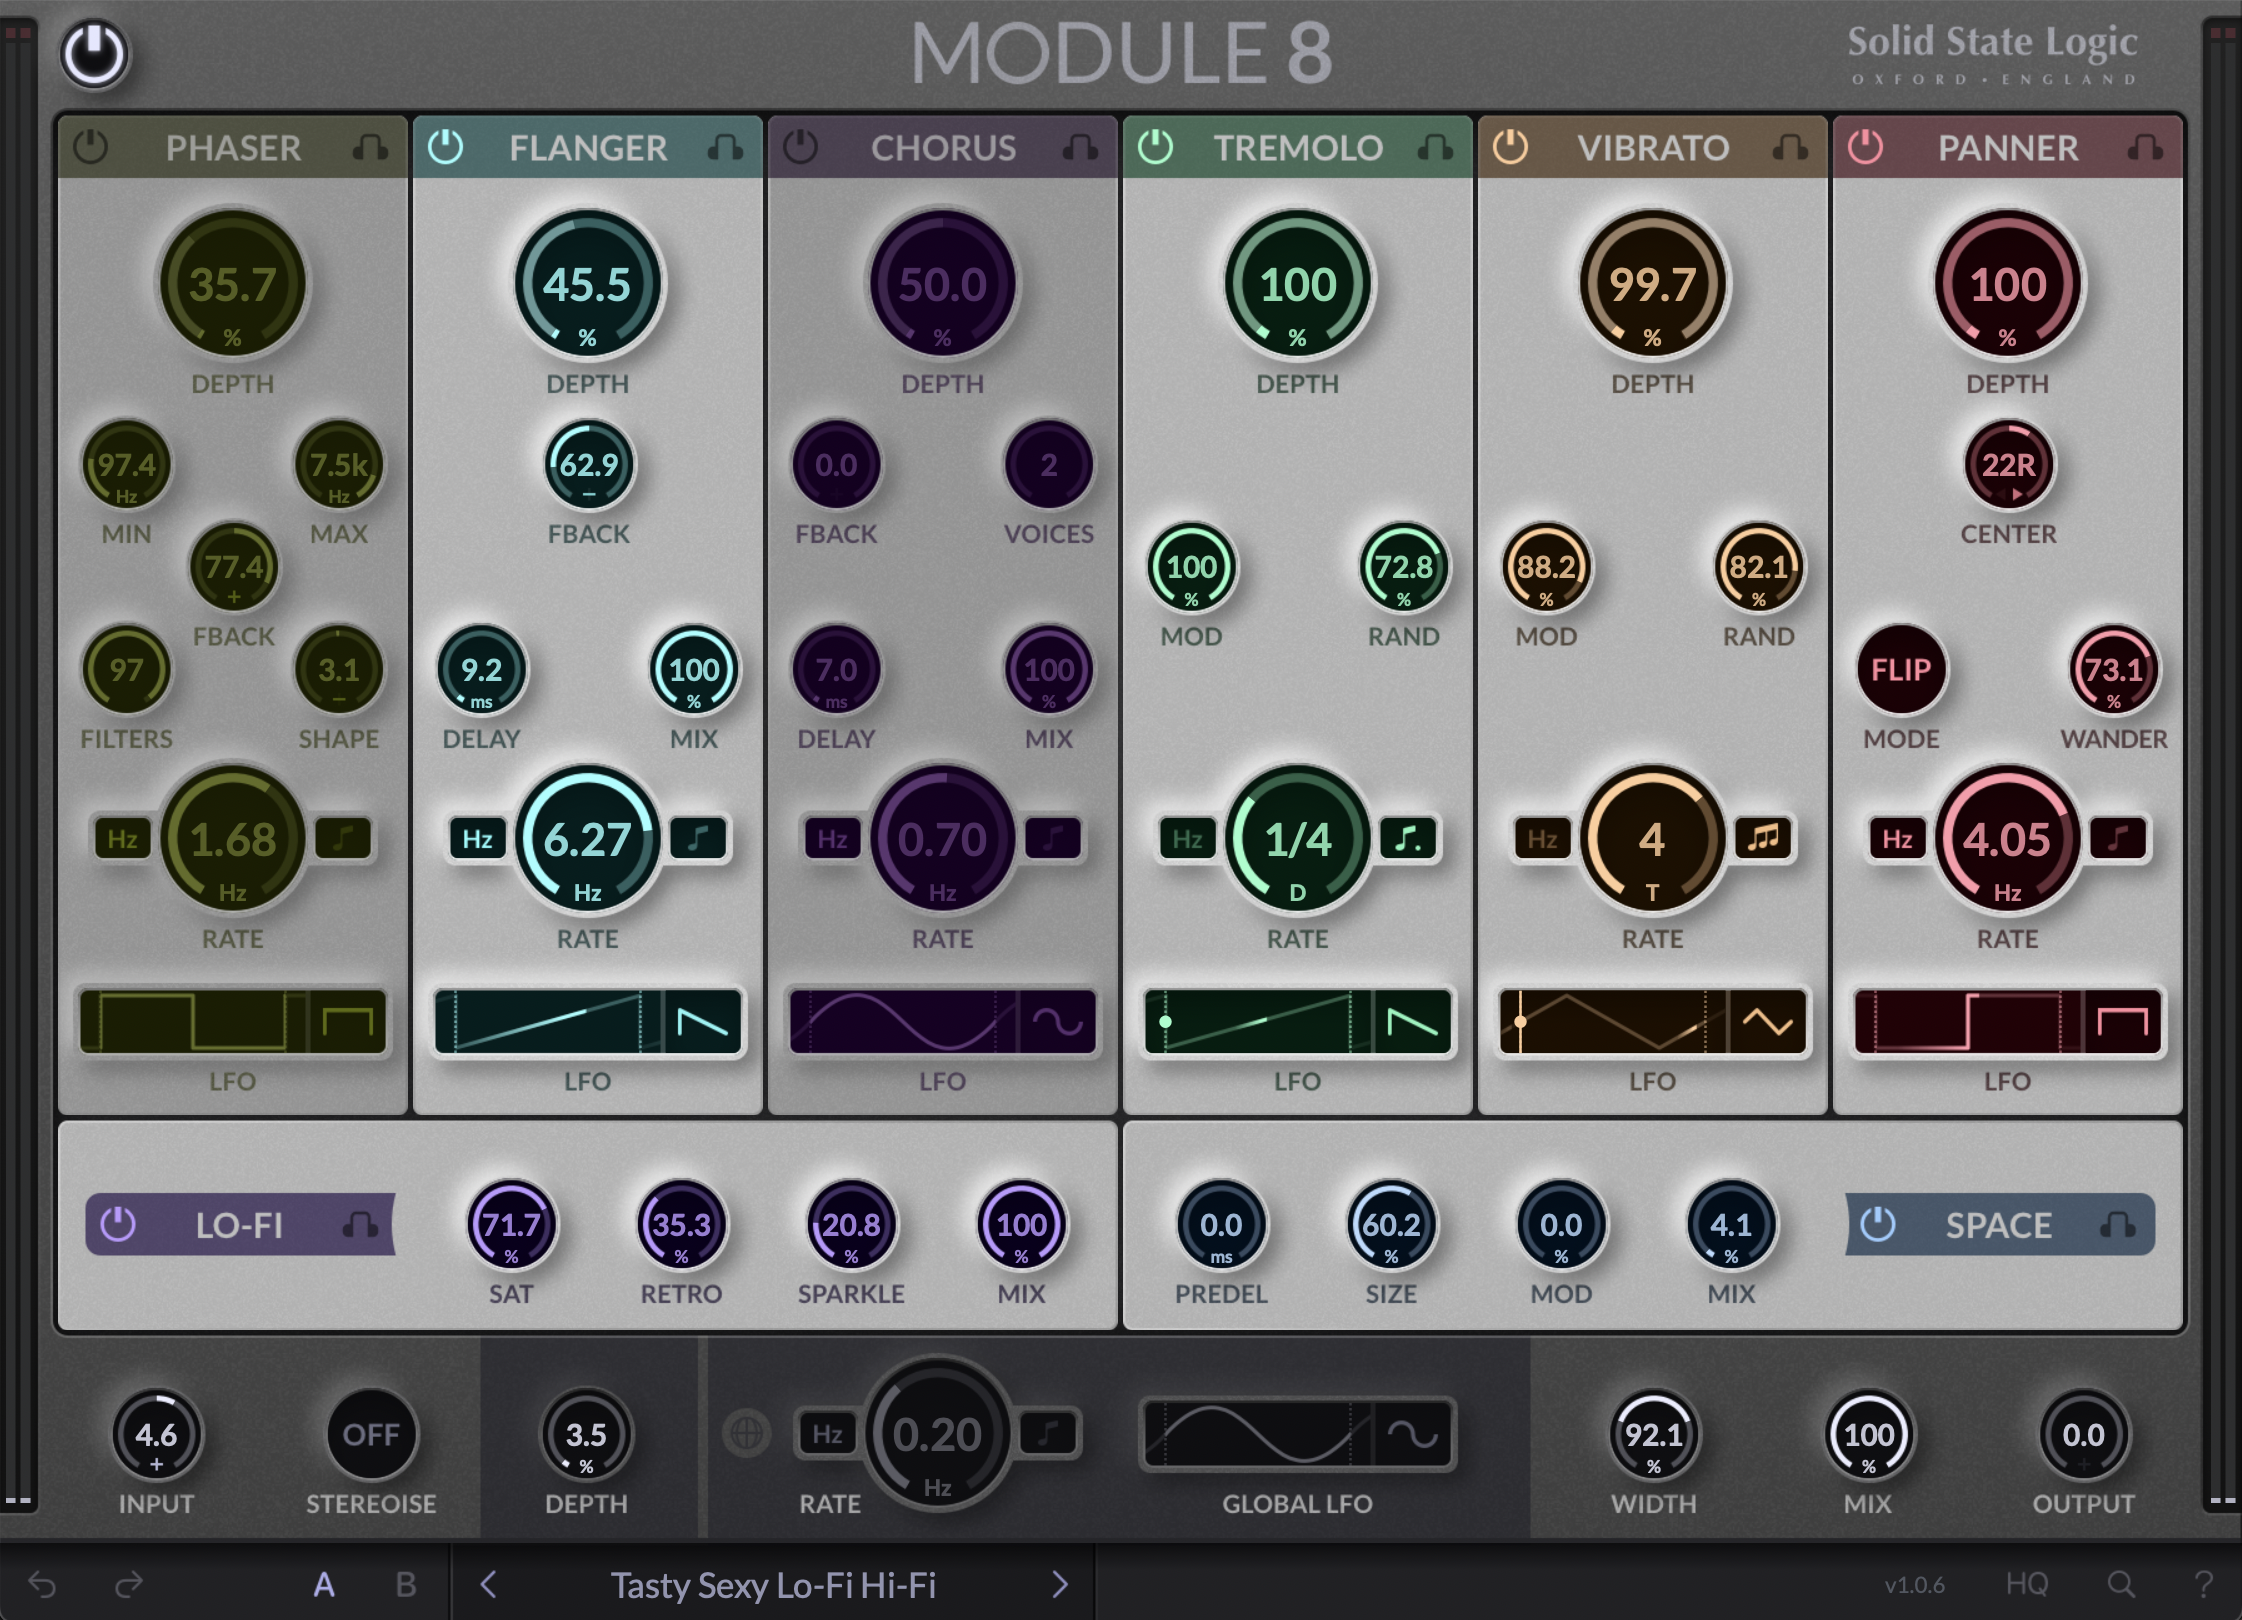Click the Phaser DEPTH knob showing 35.7%

click(x=232, y=285)
